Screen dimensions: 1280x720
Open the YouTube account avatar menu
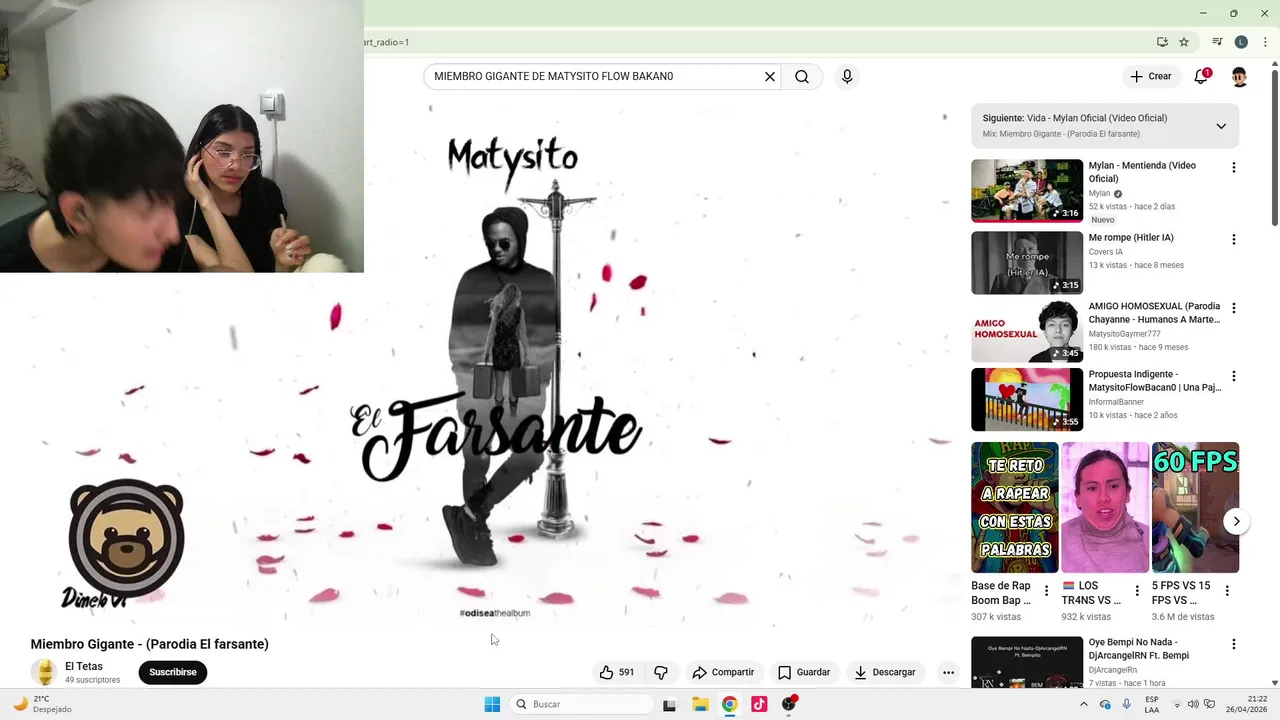1239,77
